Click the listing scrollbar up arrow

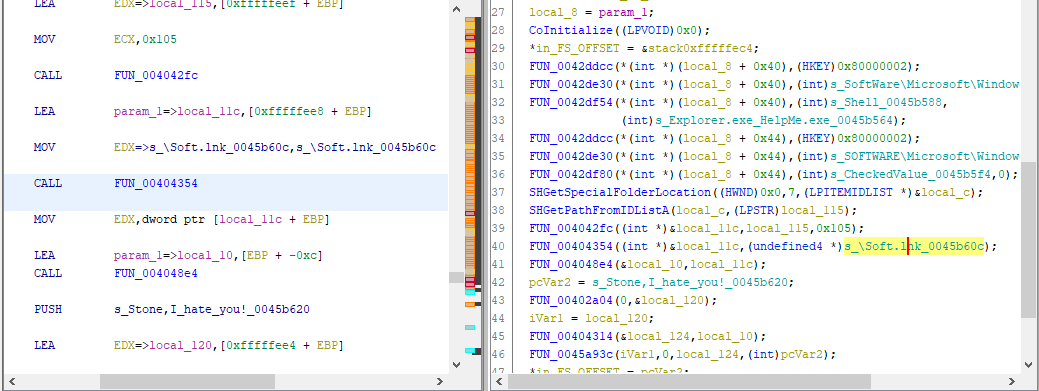pos(456,9)
